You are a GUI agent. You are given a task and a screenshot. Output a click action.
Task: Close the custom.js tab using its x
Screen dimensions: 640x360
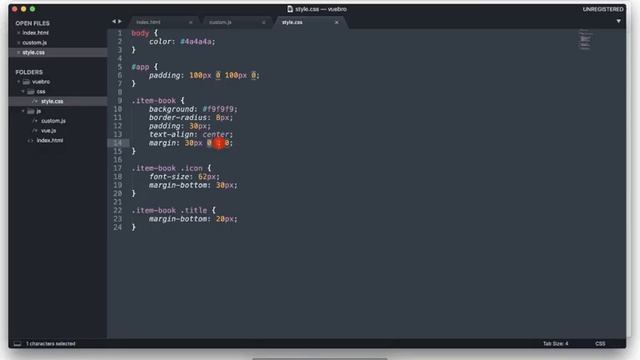tap(264, 22)
